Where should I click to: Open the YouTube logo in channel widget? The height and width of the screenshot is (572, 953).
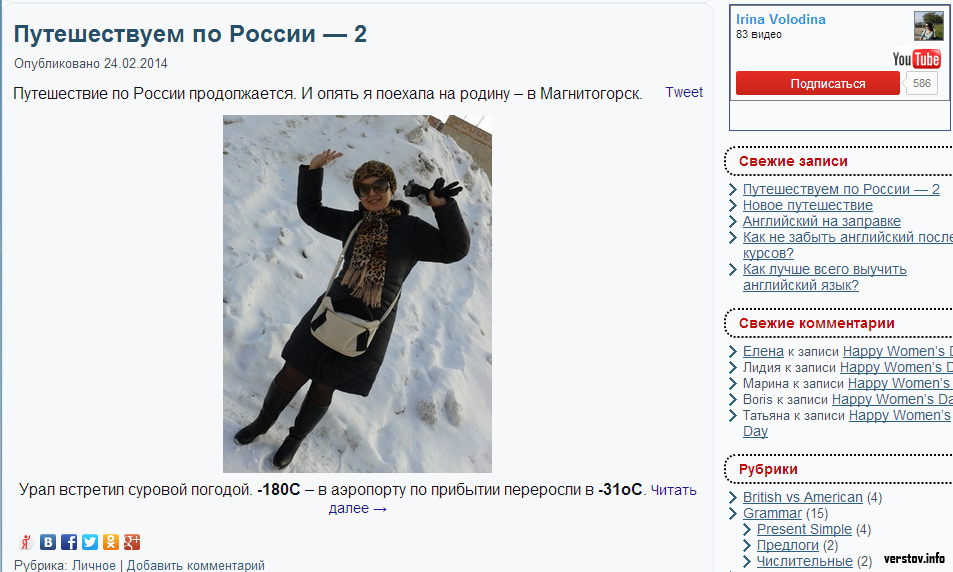917,58
